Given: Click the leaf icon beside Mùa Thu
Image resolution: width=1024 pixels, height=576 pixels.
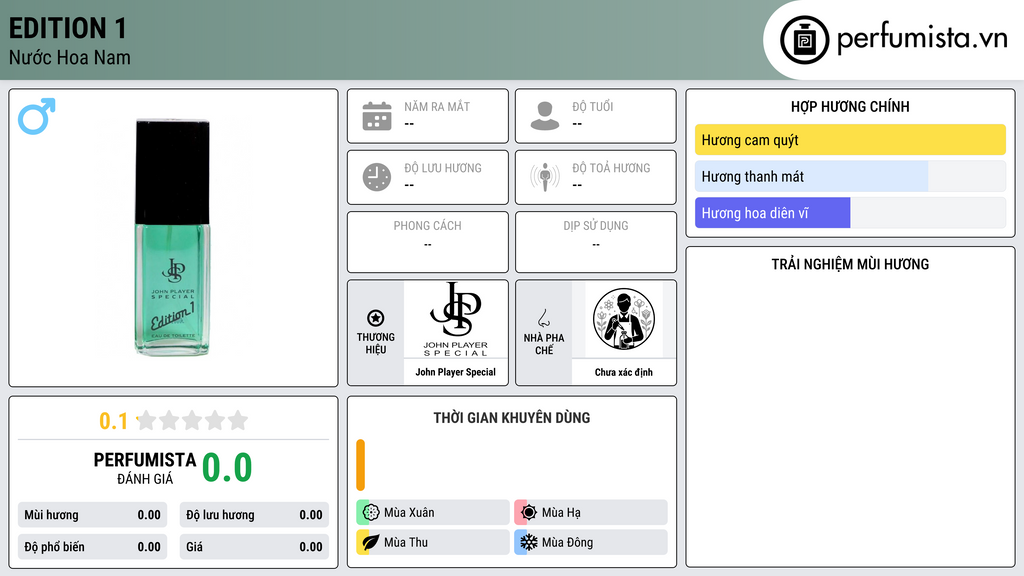Looking at the screenshot, I should point(371,542).
